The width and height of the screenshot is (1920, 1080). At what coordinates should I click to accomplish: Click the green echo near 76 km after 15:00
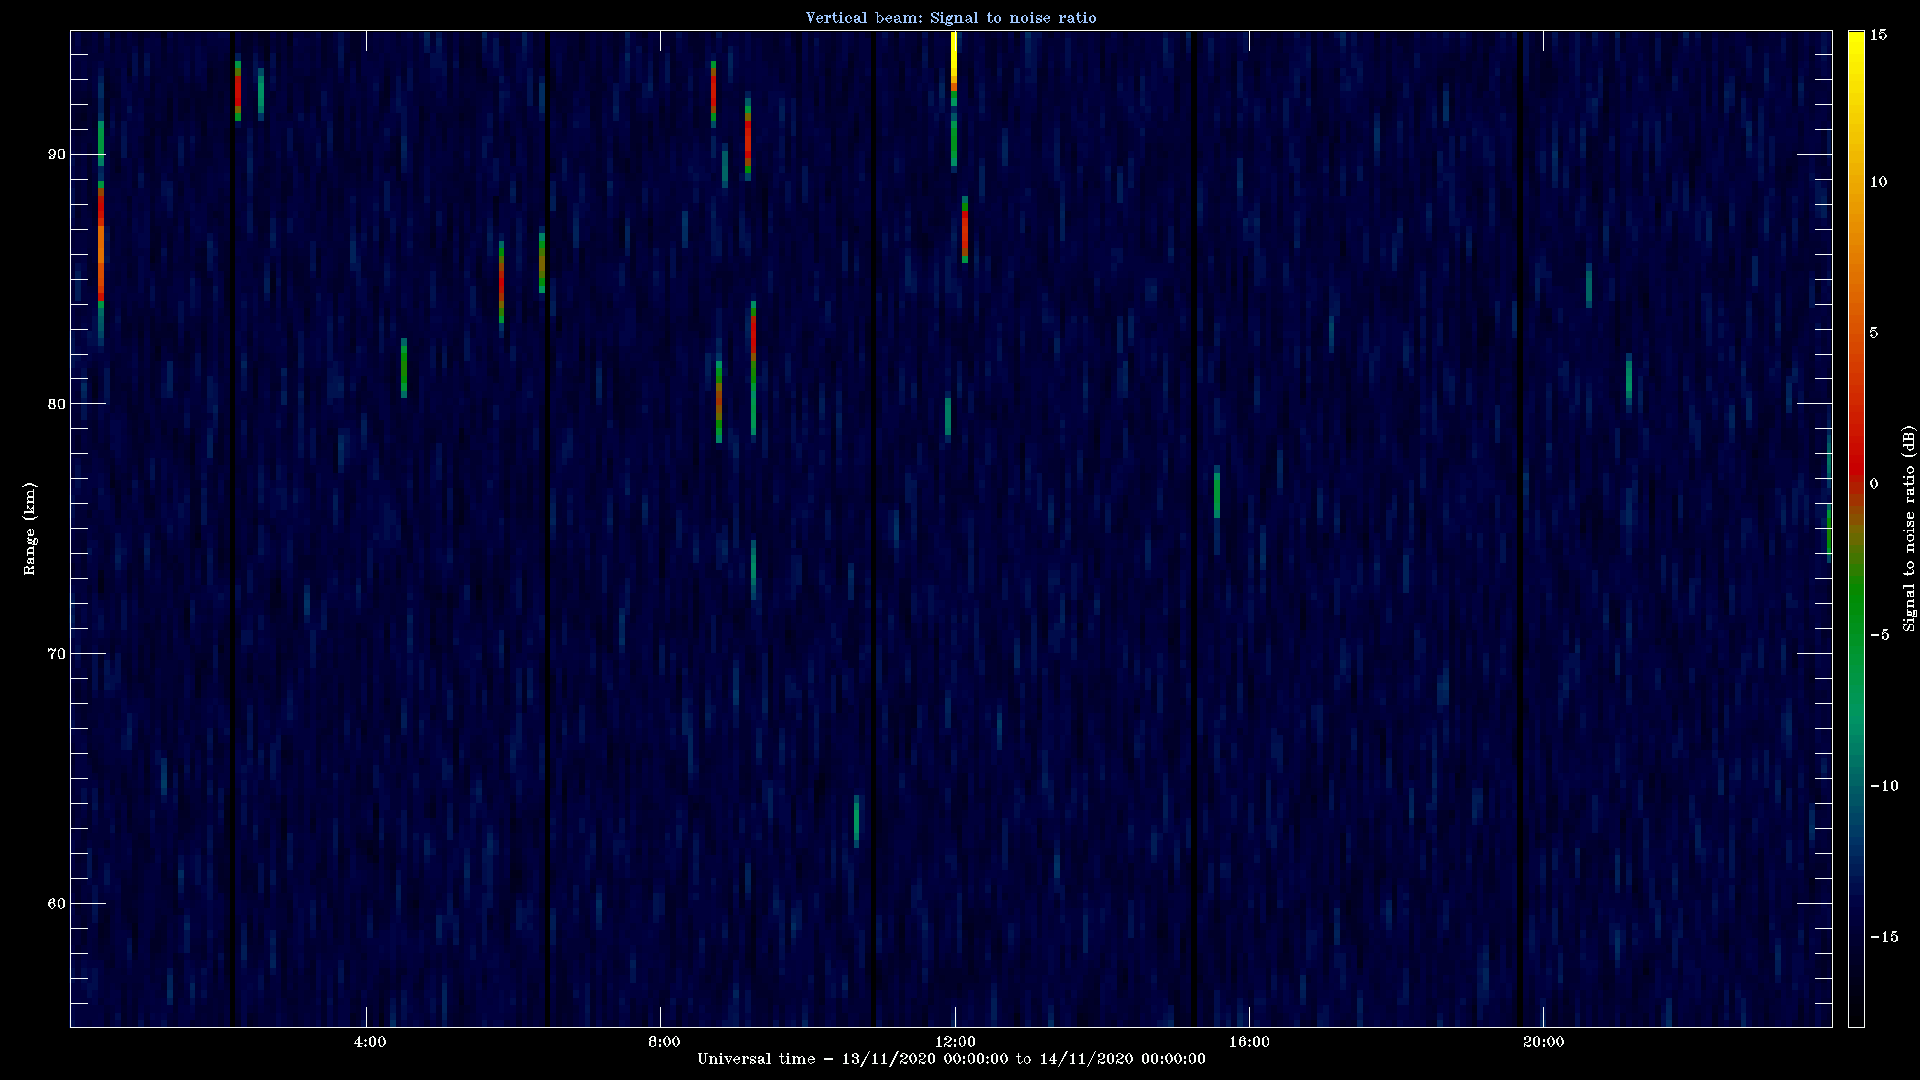1217,492
